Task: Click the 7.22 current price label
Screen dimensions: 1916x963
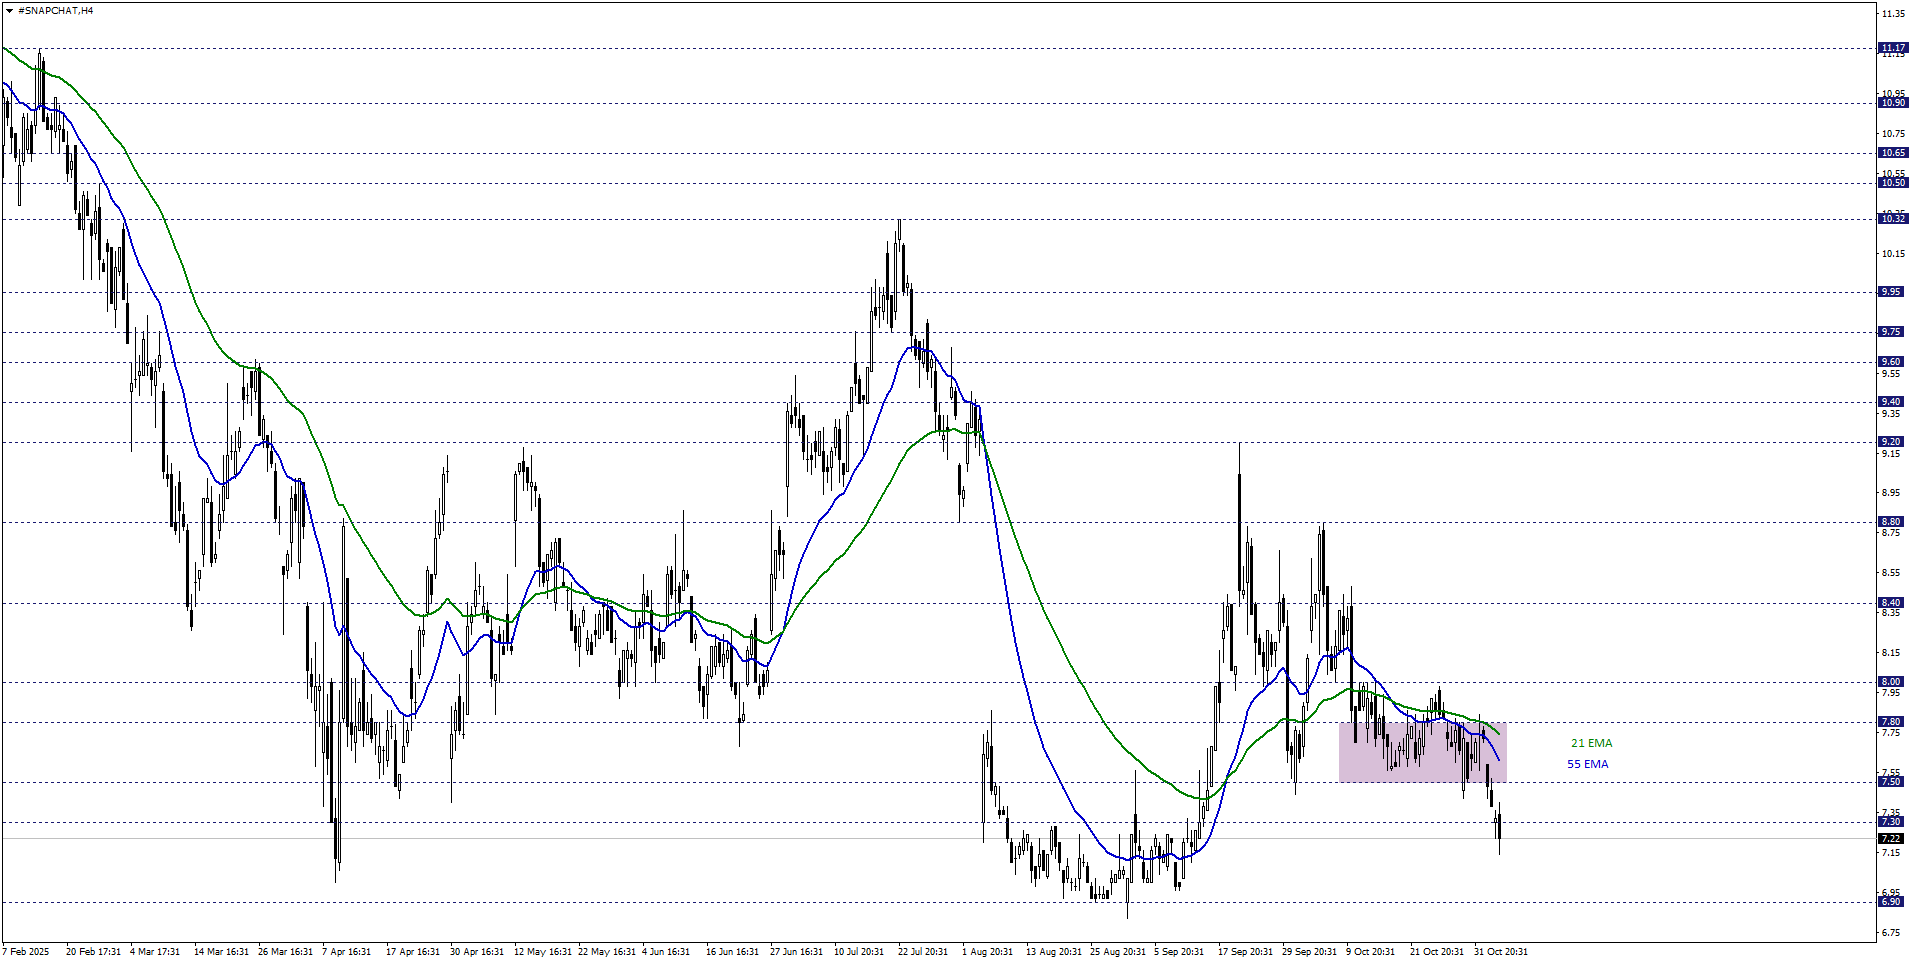Action: (1891, 839)
